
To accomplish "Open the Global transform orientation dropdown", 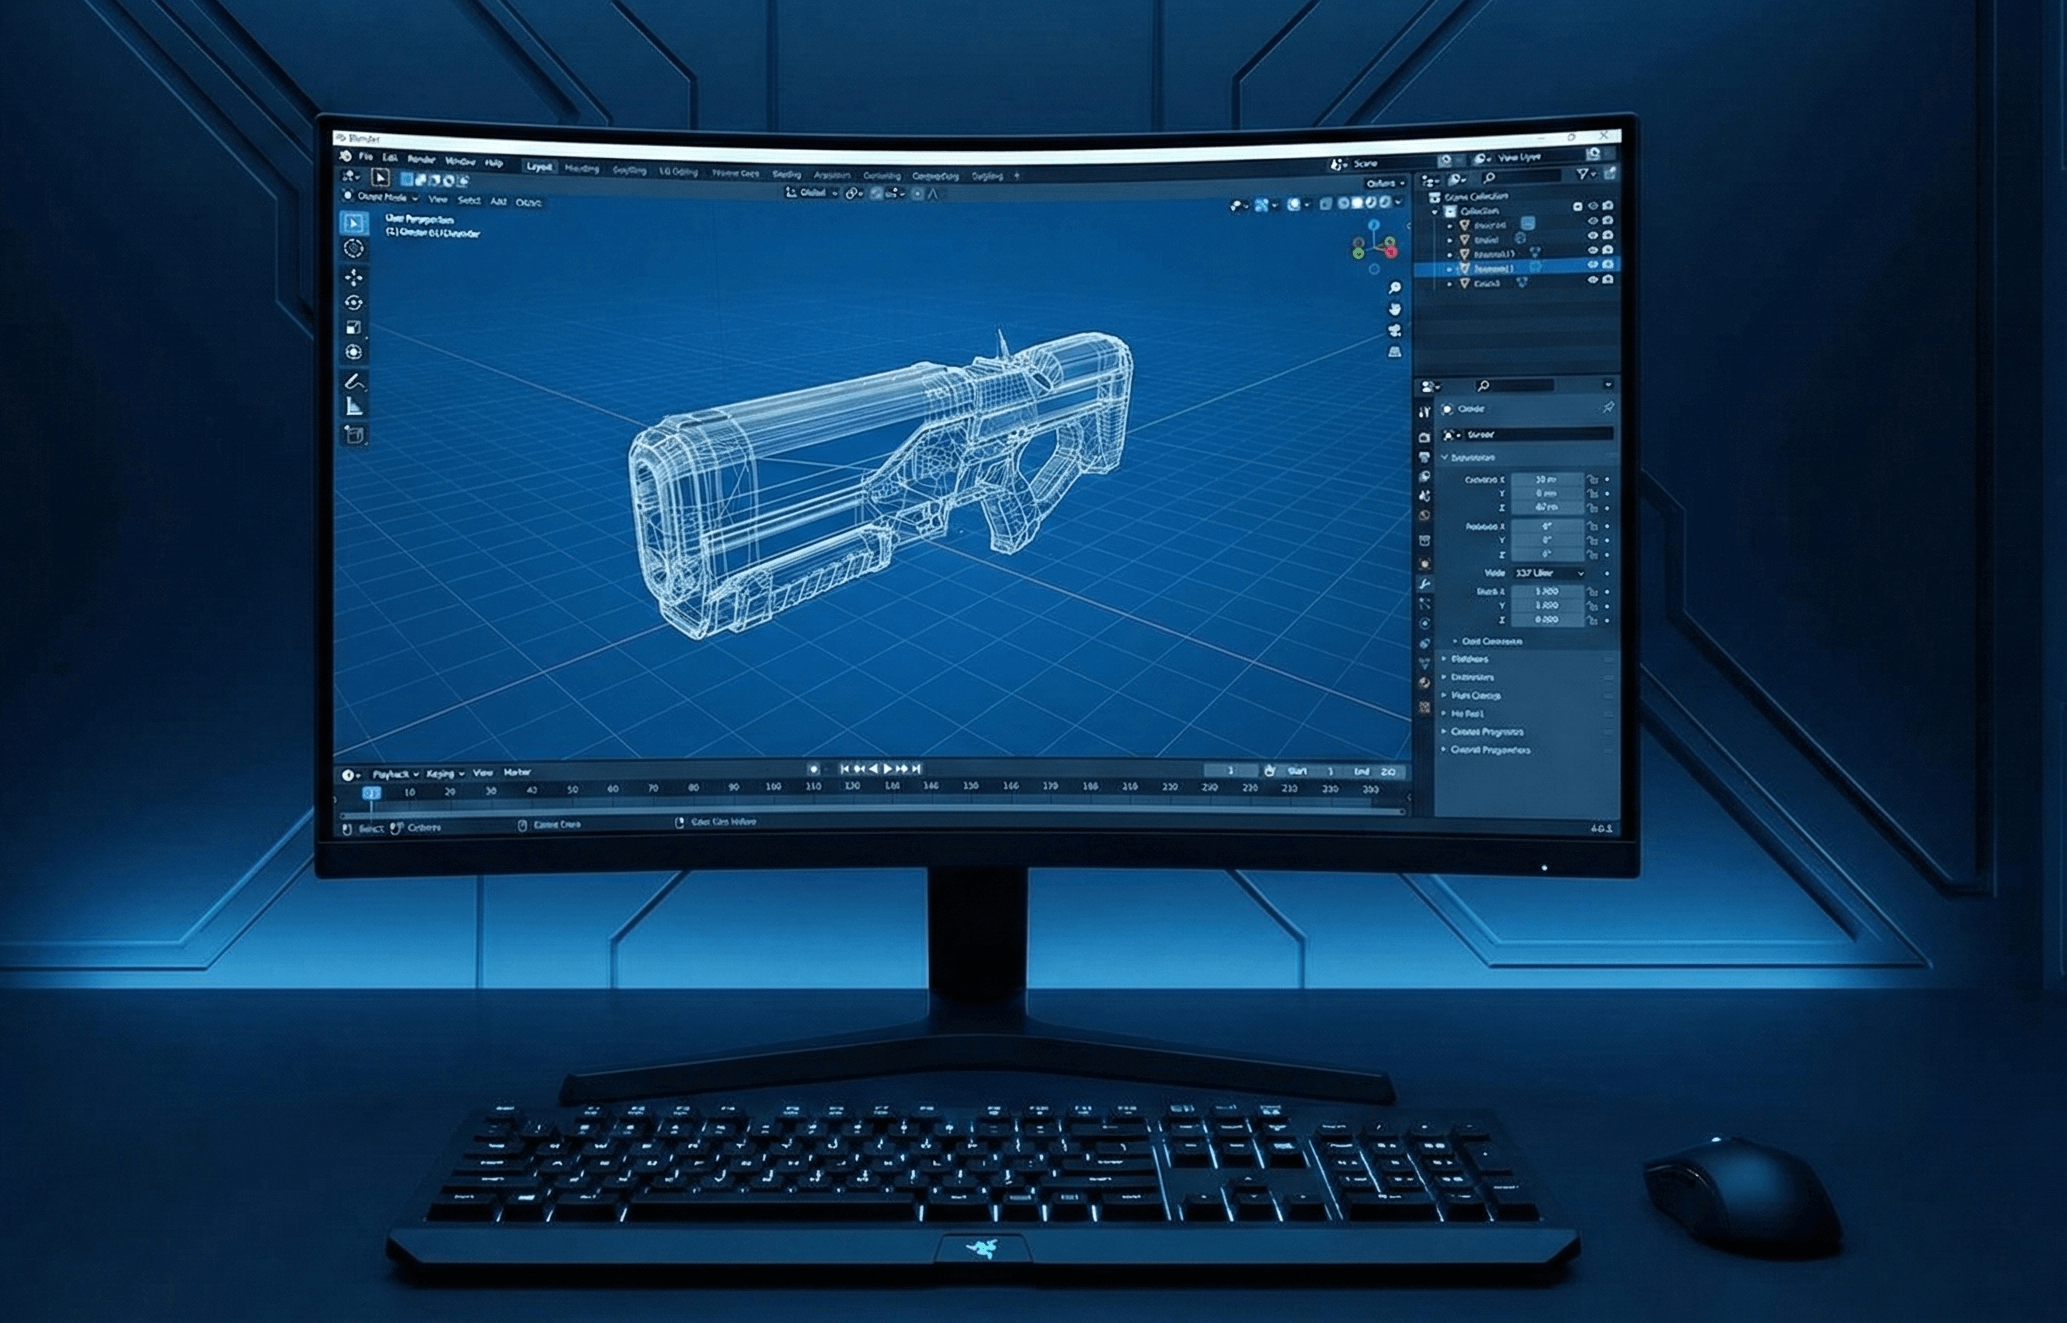I will 812,192.
